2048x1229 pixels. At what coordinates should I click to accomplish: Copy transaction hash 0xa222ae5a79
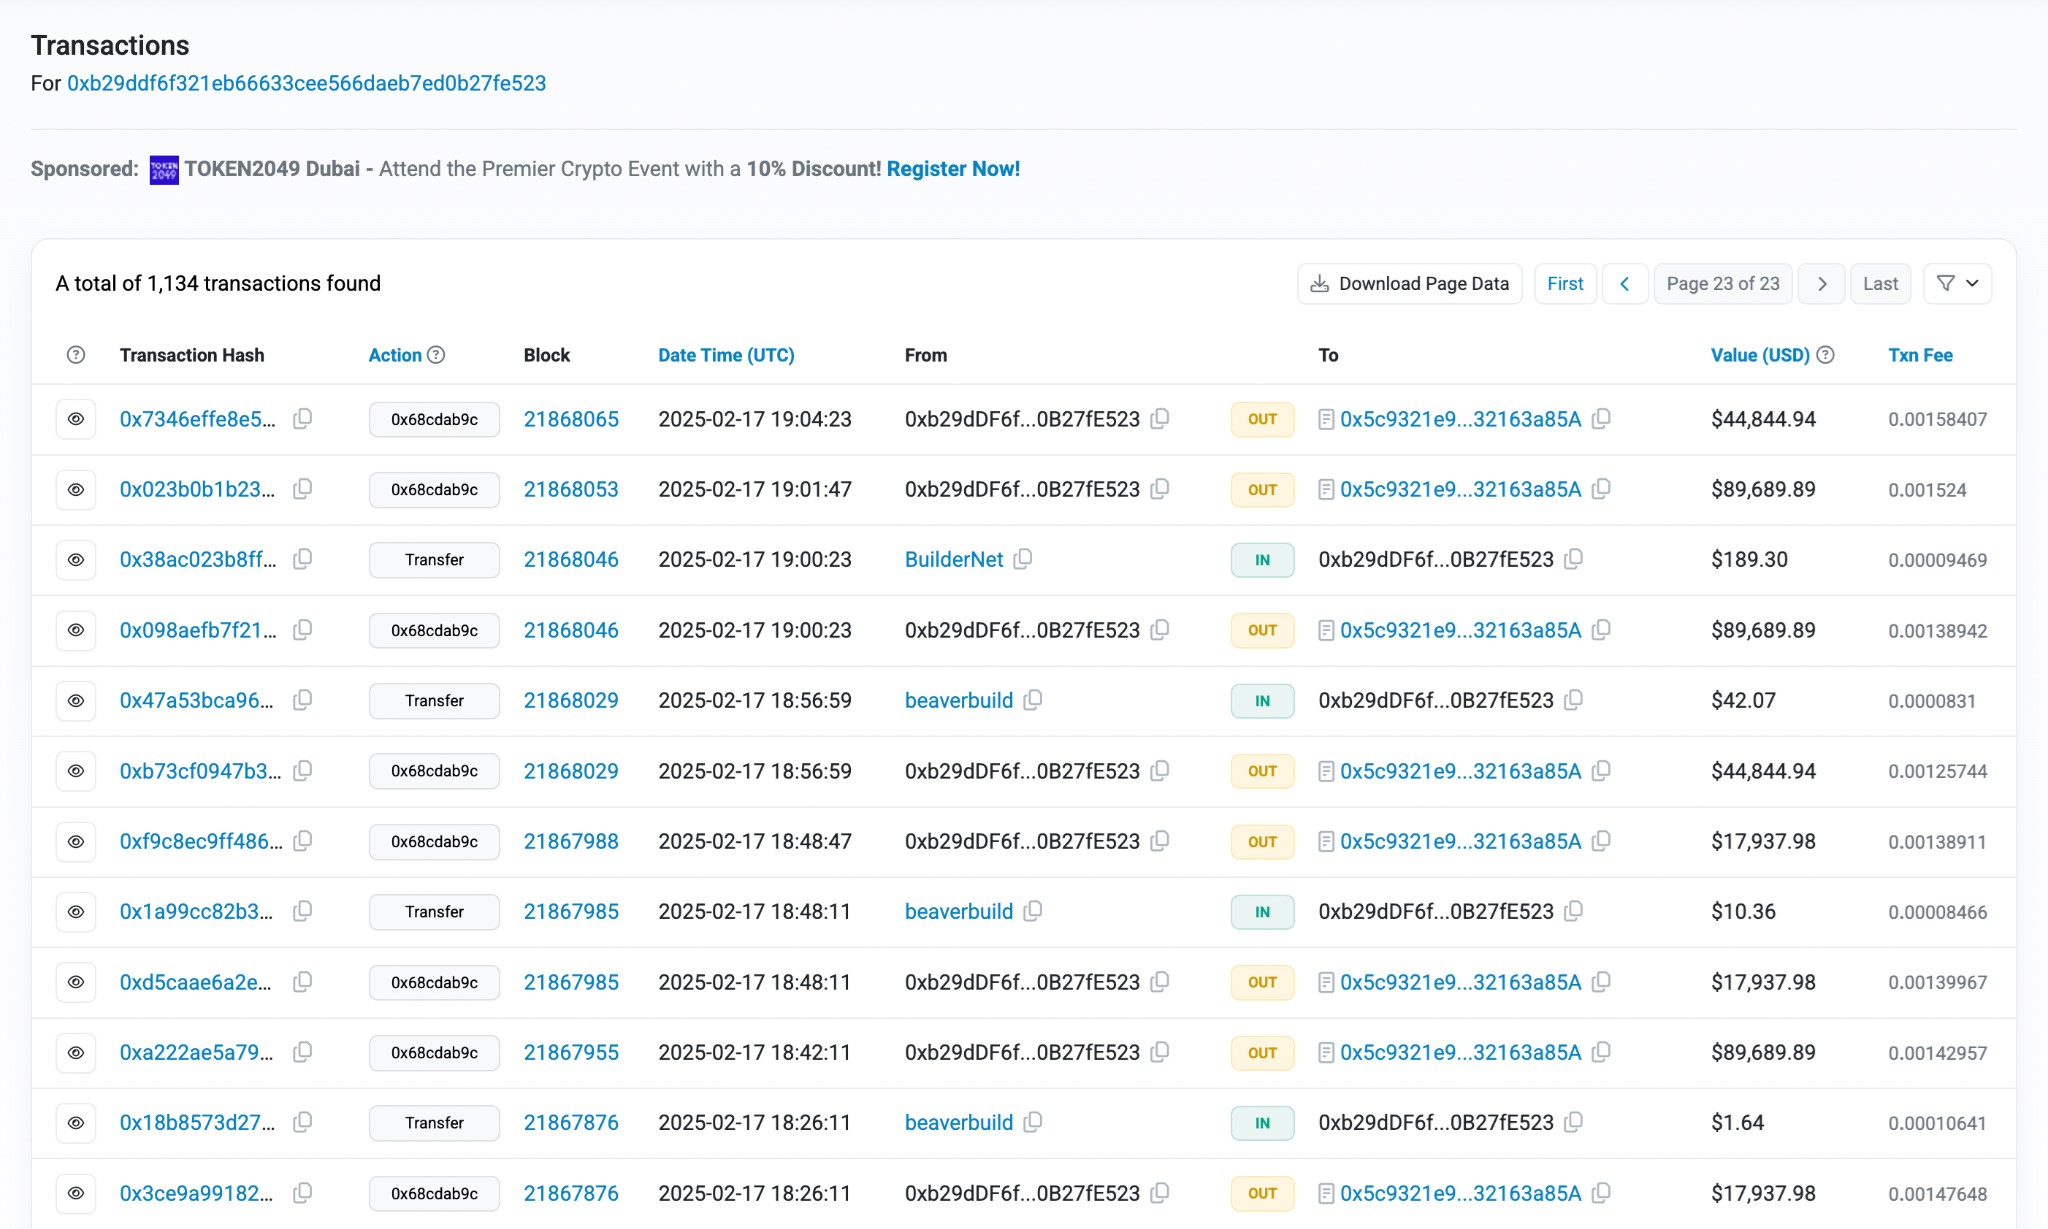tap(302, 1052)
